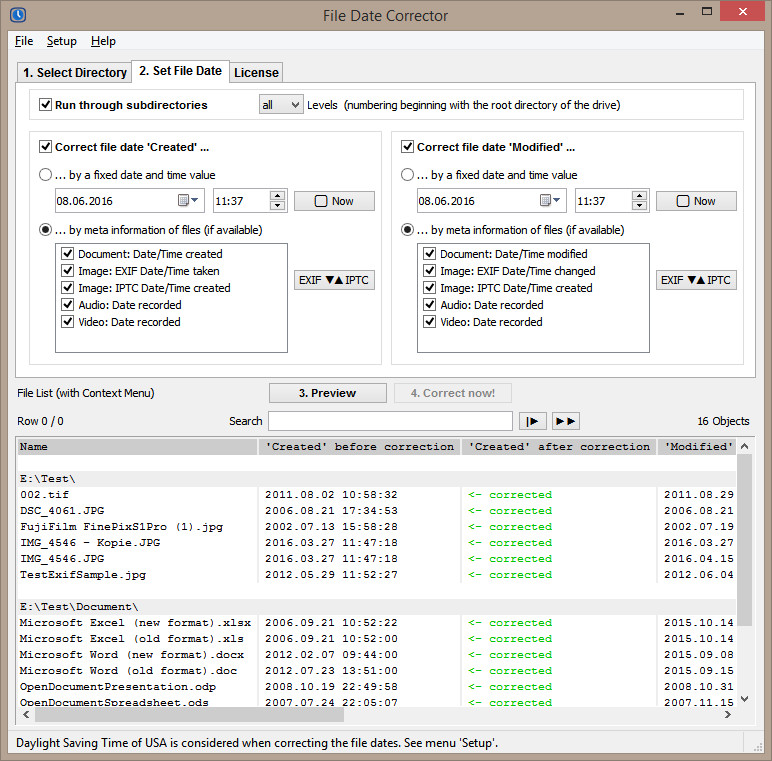Image resolution: width=772 pixels, height=761 pixels.
Task: Select IMG_4546 - Kopie.JPG row
Action: tap(377, 542)
